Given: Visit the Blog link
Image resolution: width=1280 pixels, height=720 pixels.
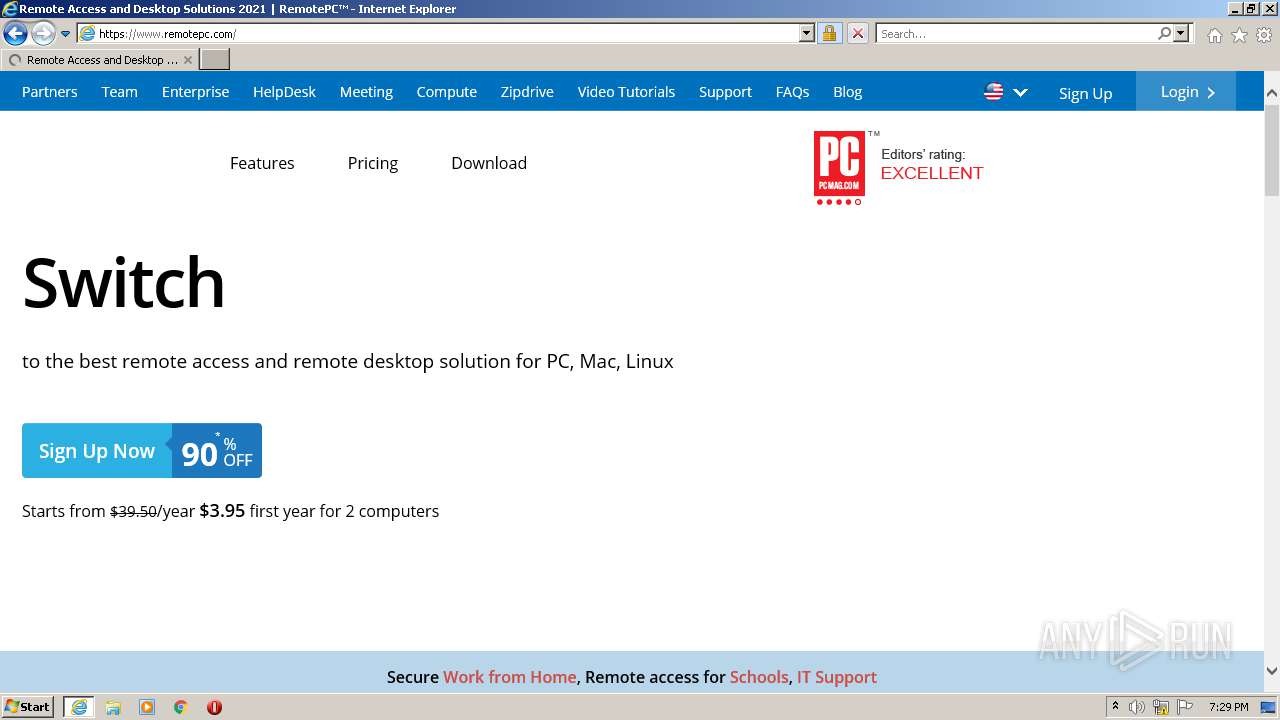Looking at the screenshot, I should (x=847, y=91).
